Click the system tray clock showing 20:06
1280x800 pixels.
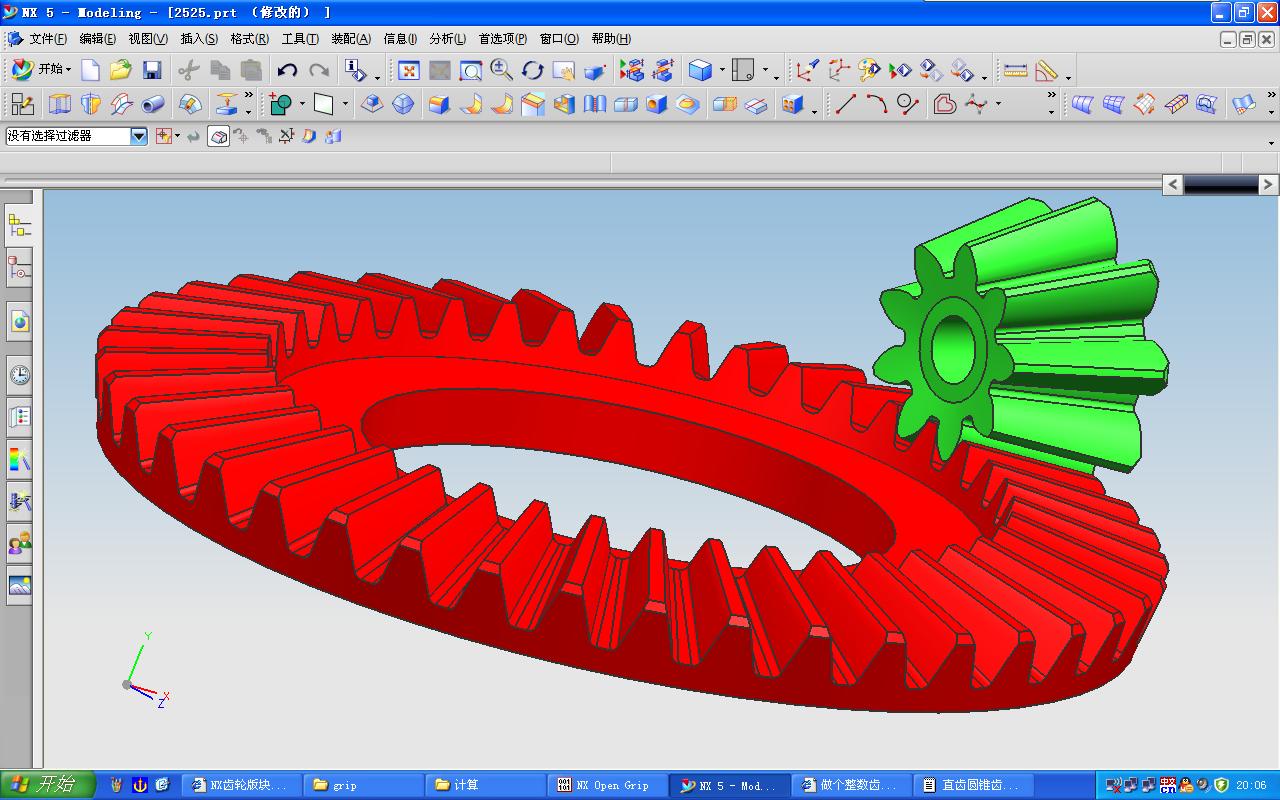click(x=1251, y=786)
